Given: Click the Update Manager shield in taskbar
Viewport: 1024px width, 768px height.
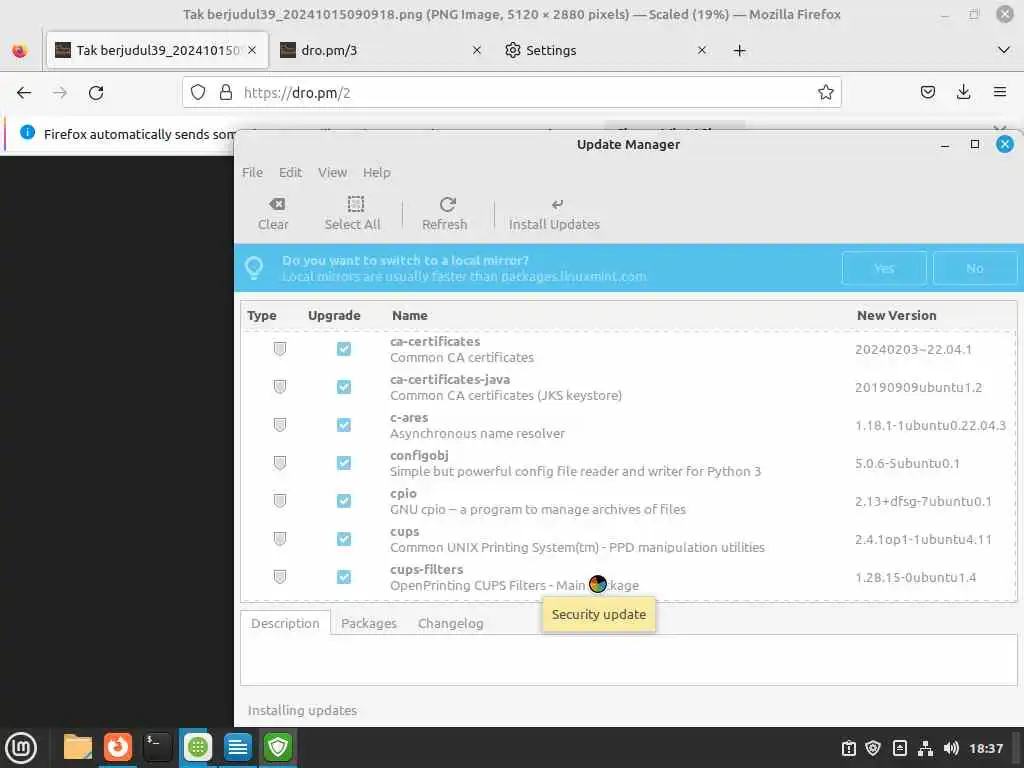Looking at the screenshot, I should pyautogui.click(x=278, y=748).
